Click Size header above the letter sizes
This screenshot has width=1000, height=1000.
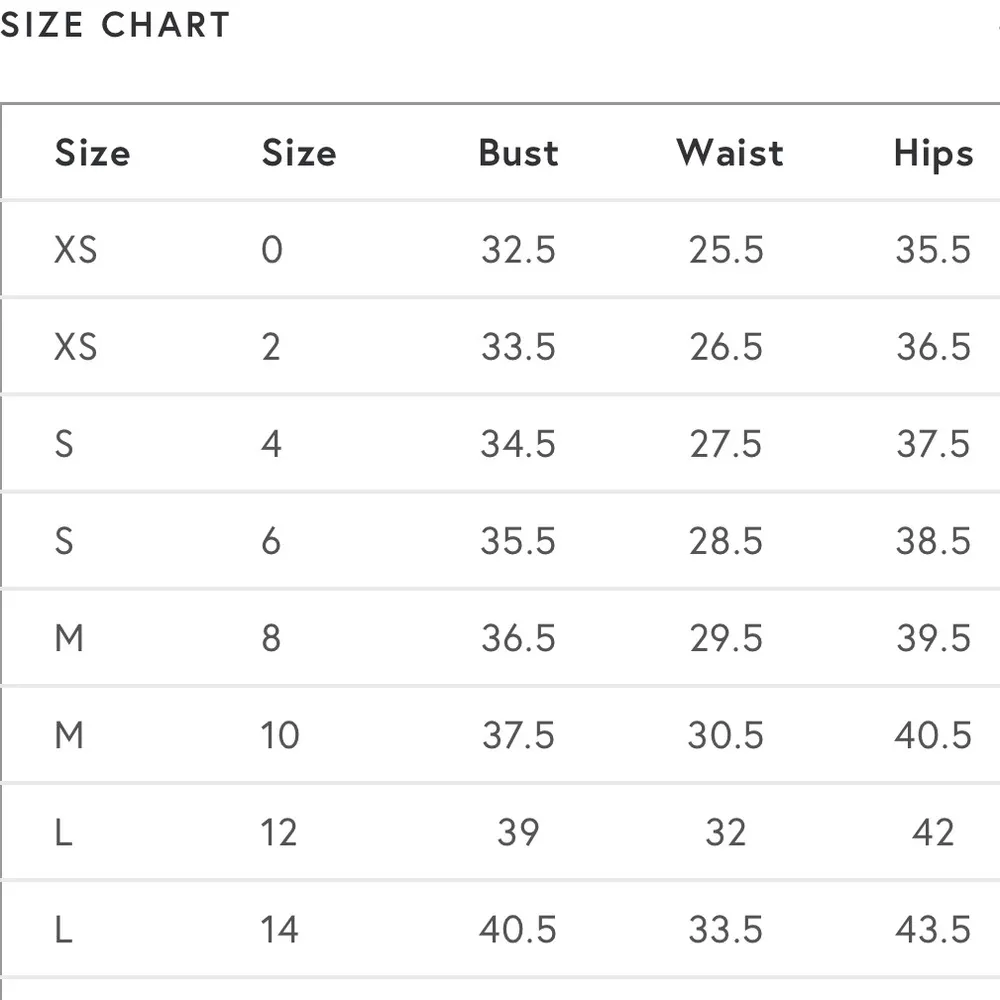point(92,153)
